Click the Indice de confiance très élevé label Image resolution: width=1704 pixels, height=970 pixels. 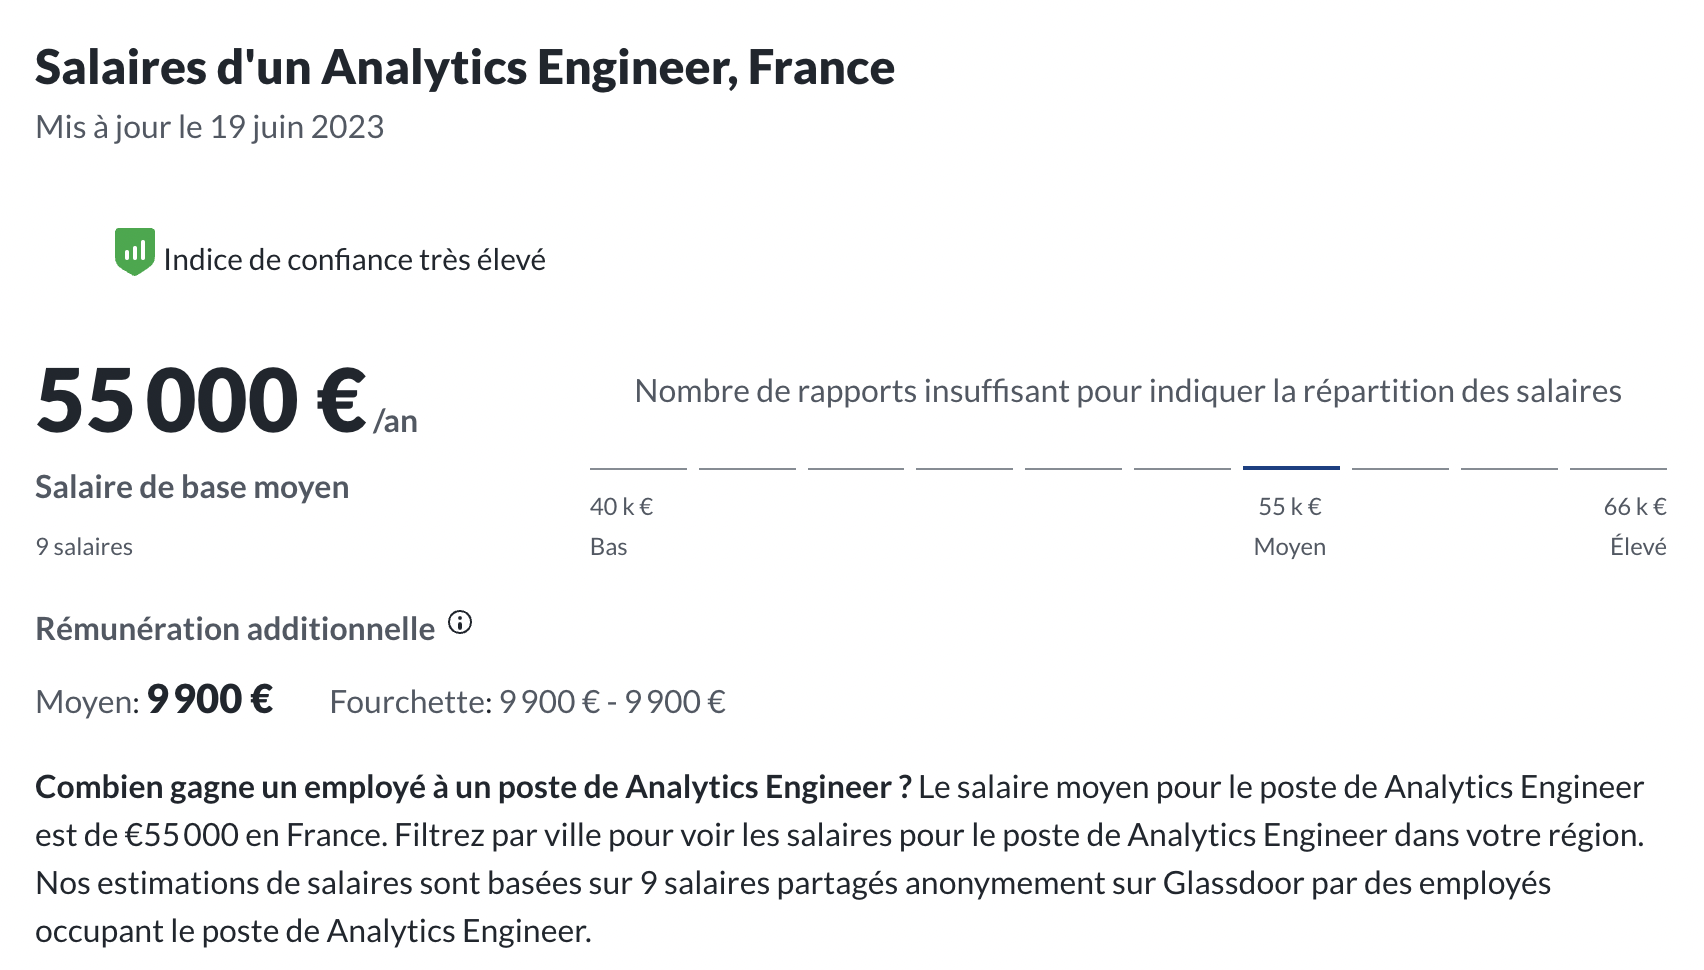point(355,260)
